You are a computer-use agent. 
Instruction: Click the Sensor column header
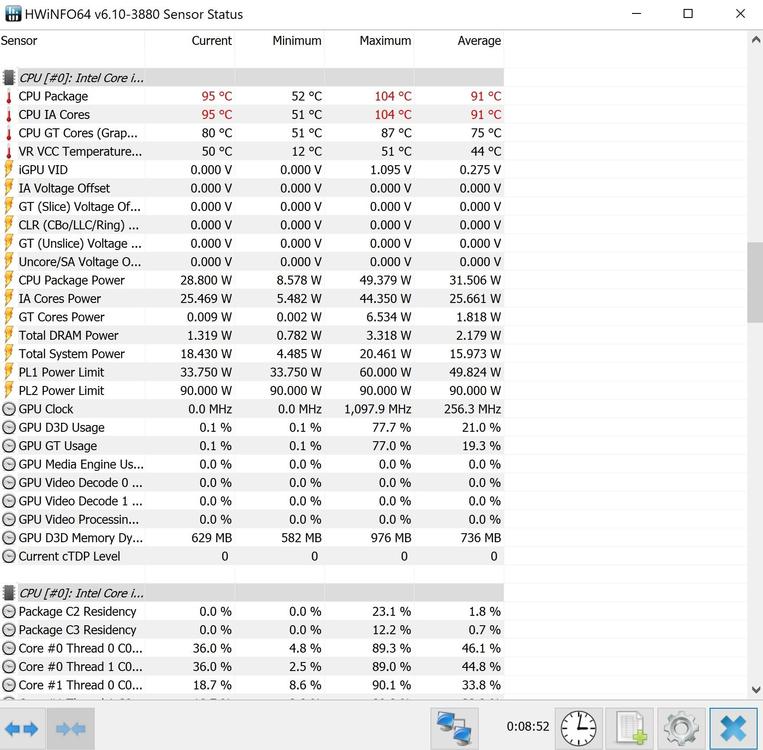tap(19, 41)
